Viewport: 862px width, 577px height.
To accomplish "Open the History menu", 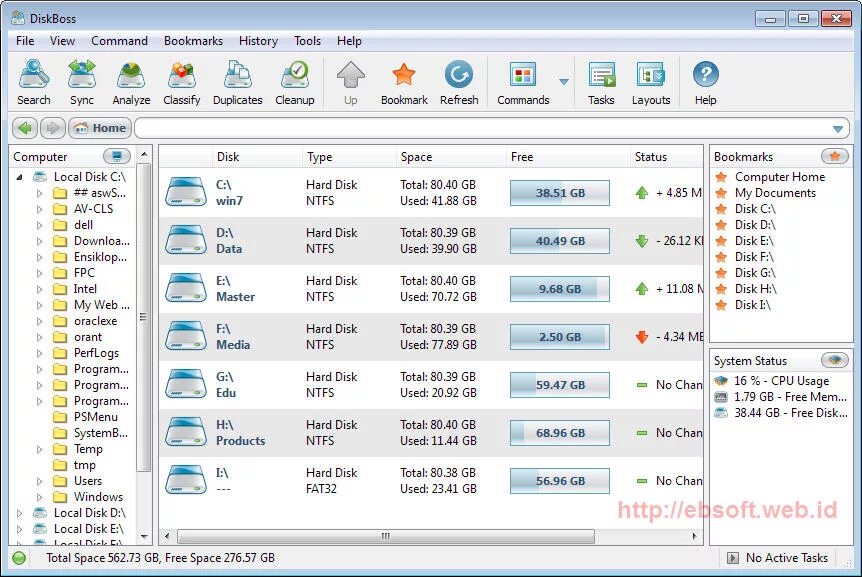I will (x=258, y=41).
